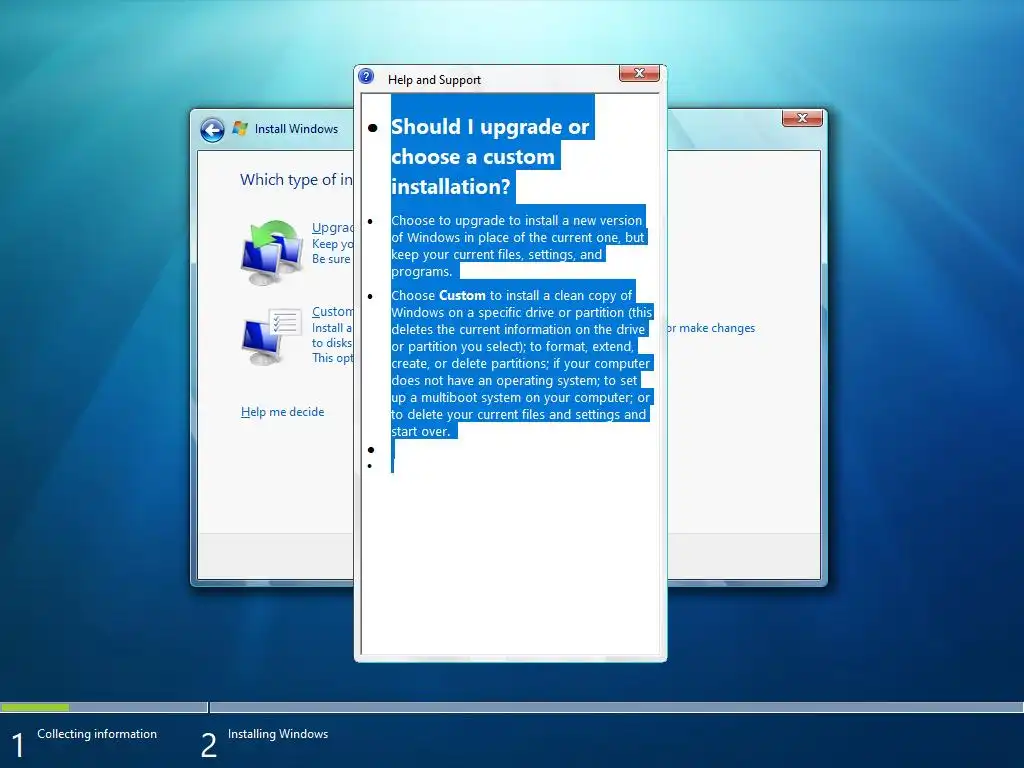Viewport: 1024px width, 768px height.
Task: Click the bold word Custom in help text
Action: point(462,295)
